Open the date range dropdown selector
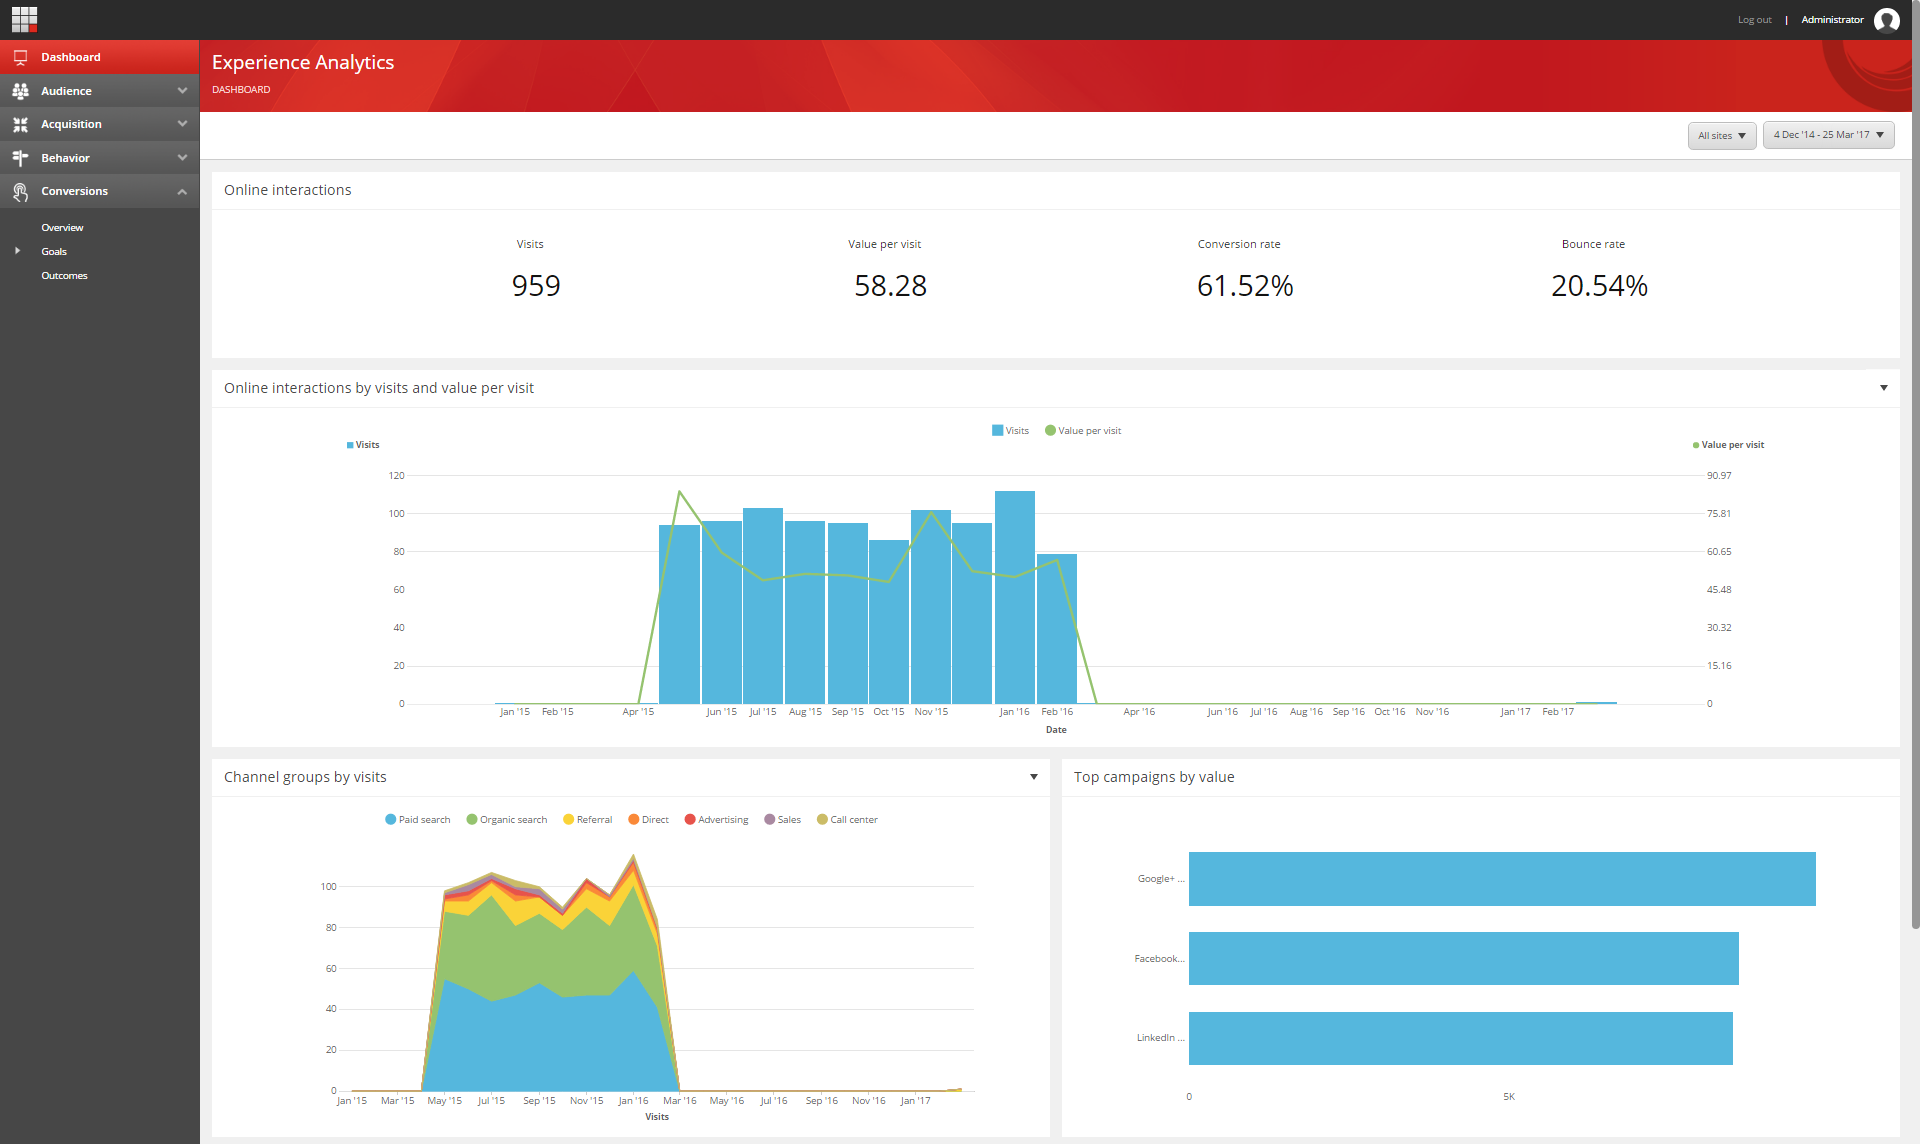Image resolution: width=1920 pixels, height=1144 pixels. [1825, 135]
